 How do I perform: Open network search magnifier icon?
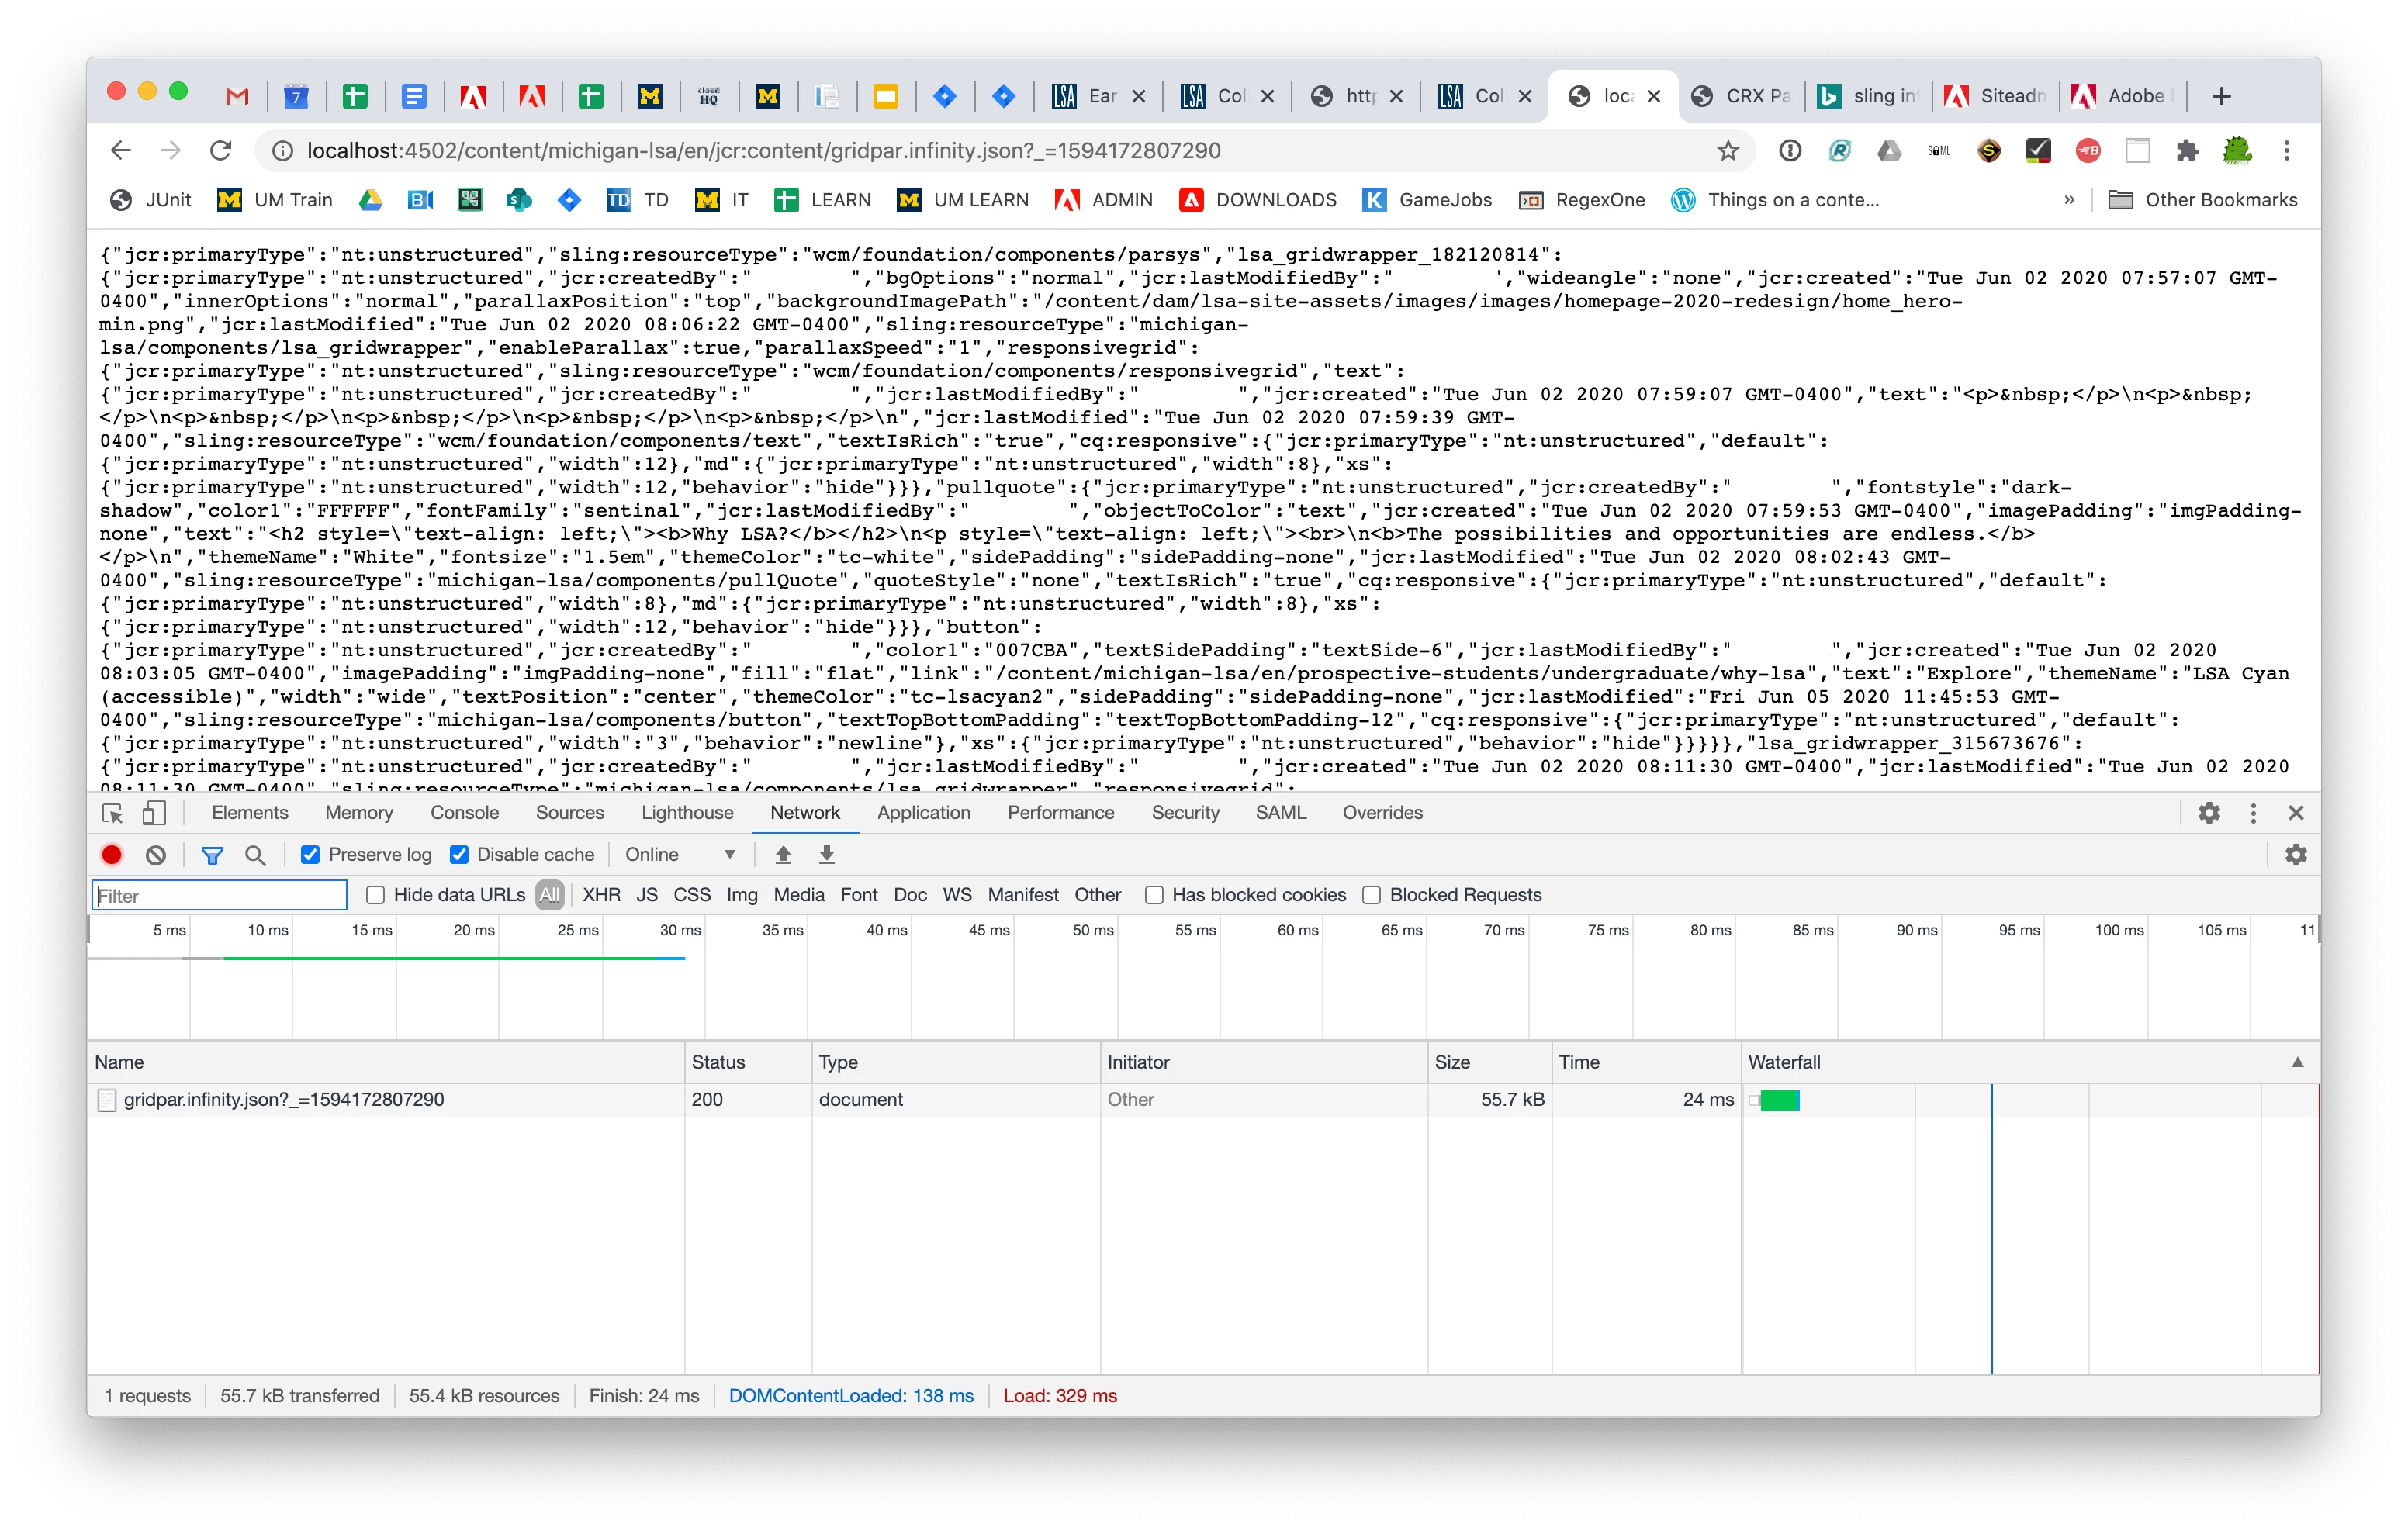(x=255, y=855)
